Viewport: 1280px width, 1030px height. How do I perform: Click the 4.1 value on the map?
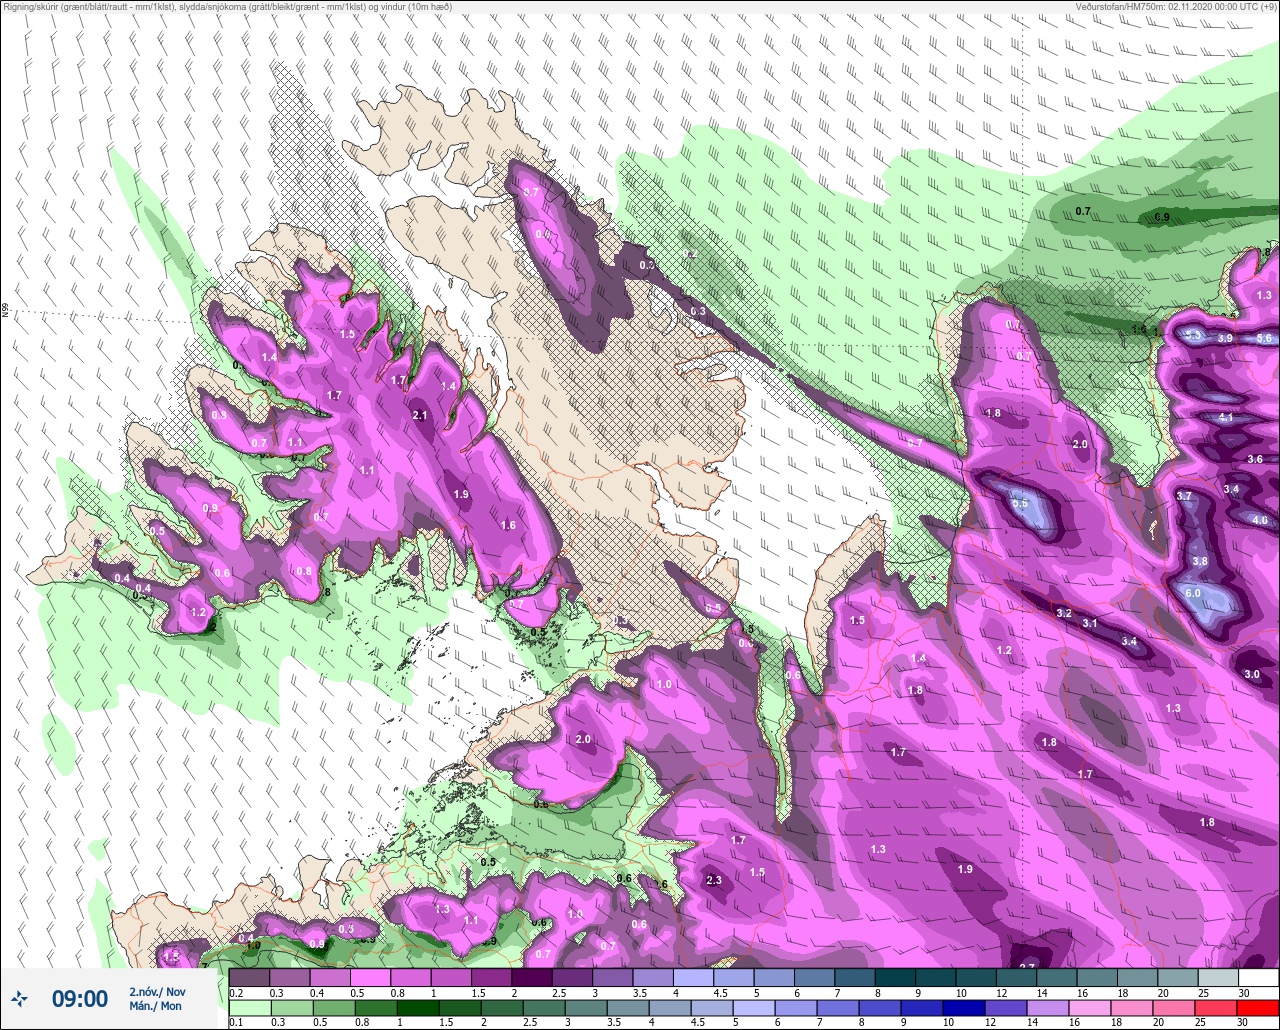pos(1226,418)
